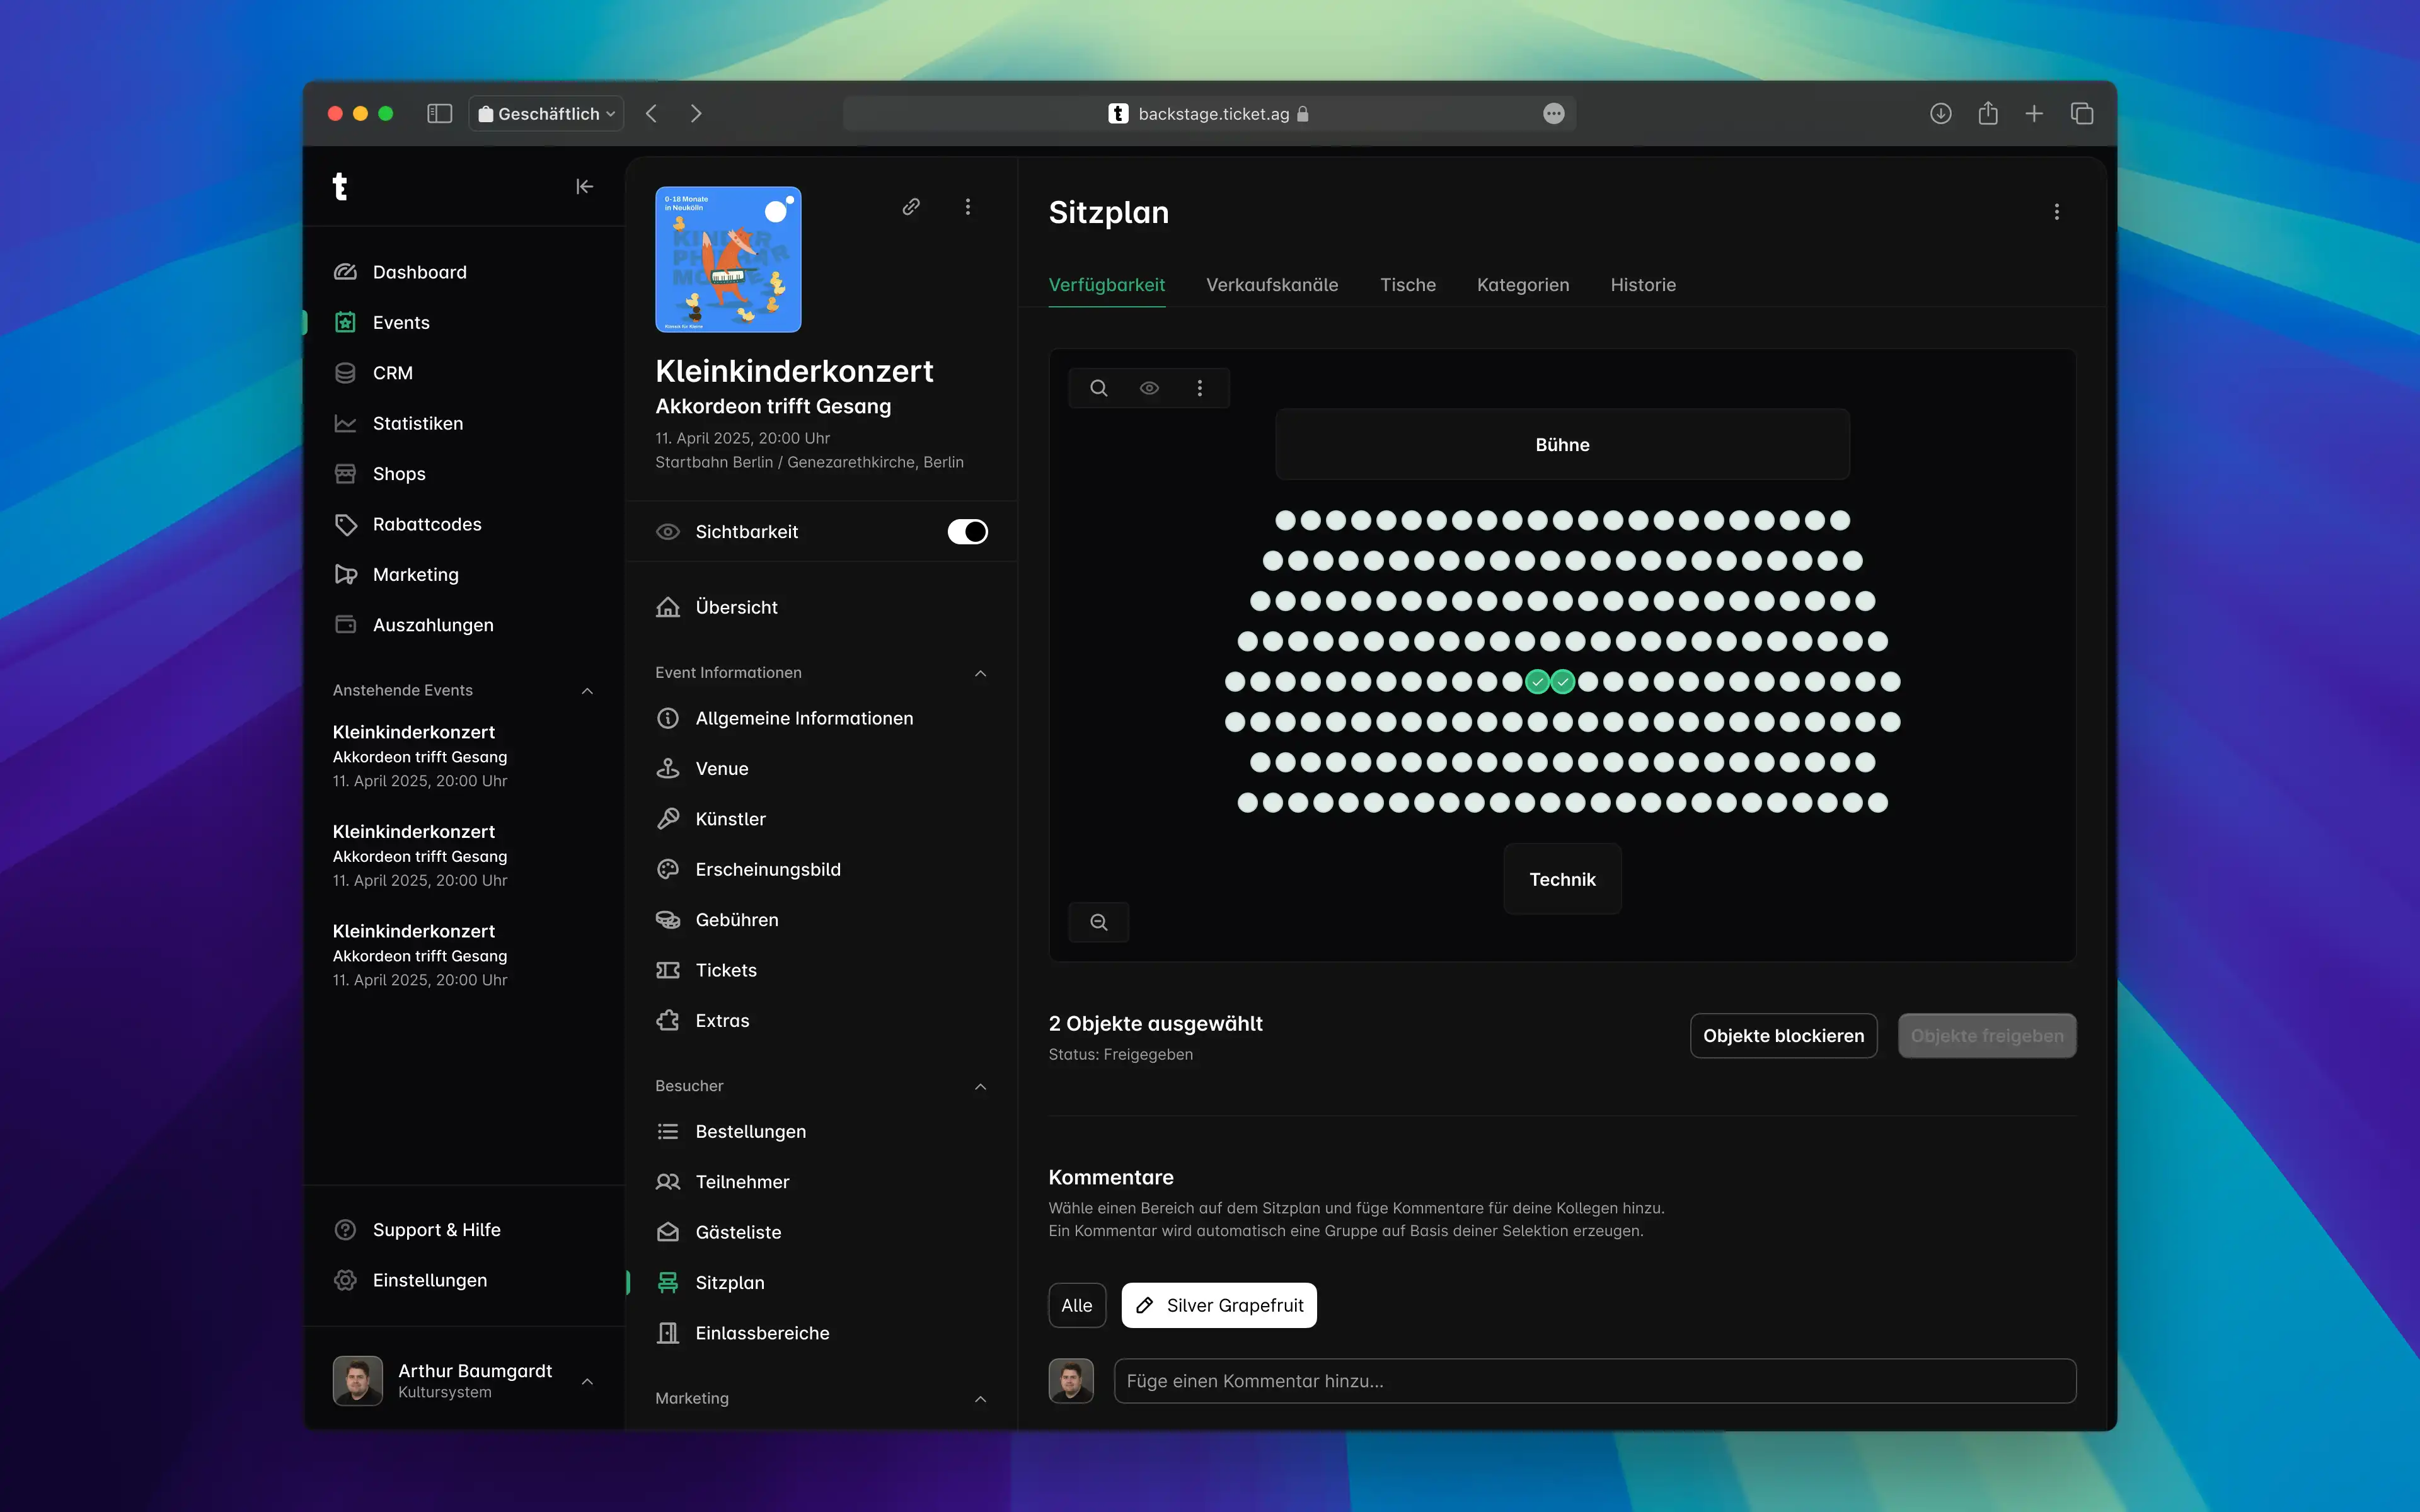Toggle seat map visibility eye icon
Viewport: 2420px width, 1512px height.
[x=1149, y=388]
